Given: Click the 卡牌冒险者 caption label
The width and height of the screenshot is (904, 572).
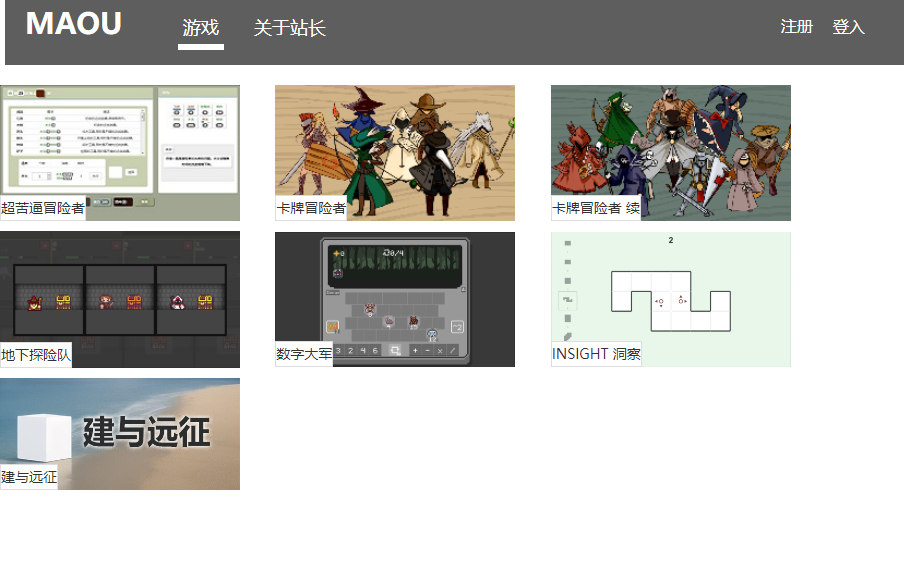Looking at the screenshot, I should (x=311, y=208).
